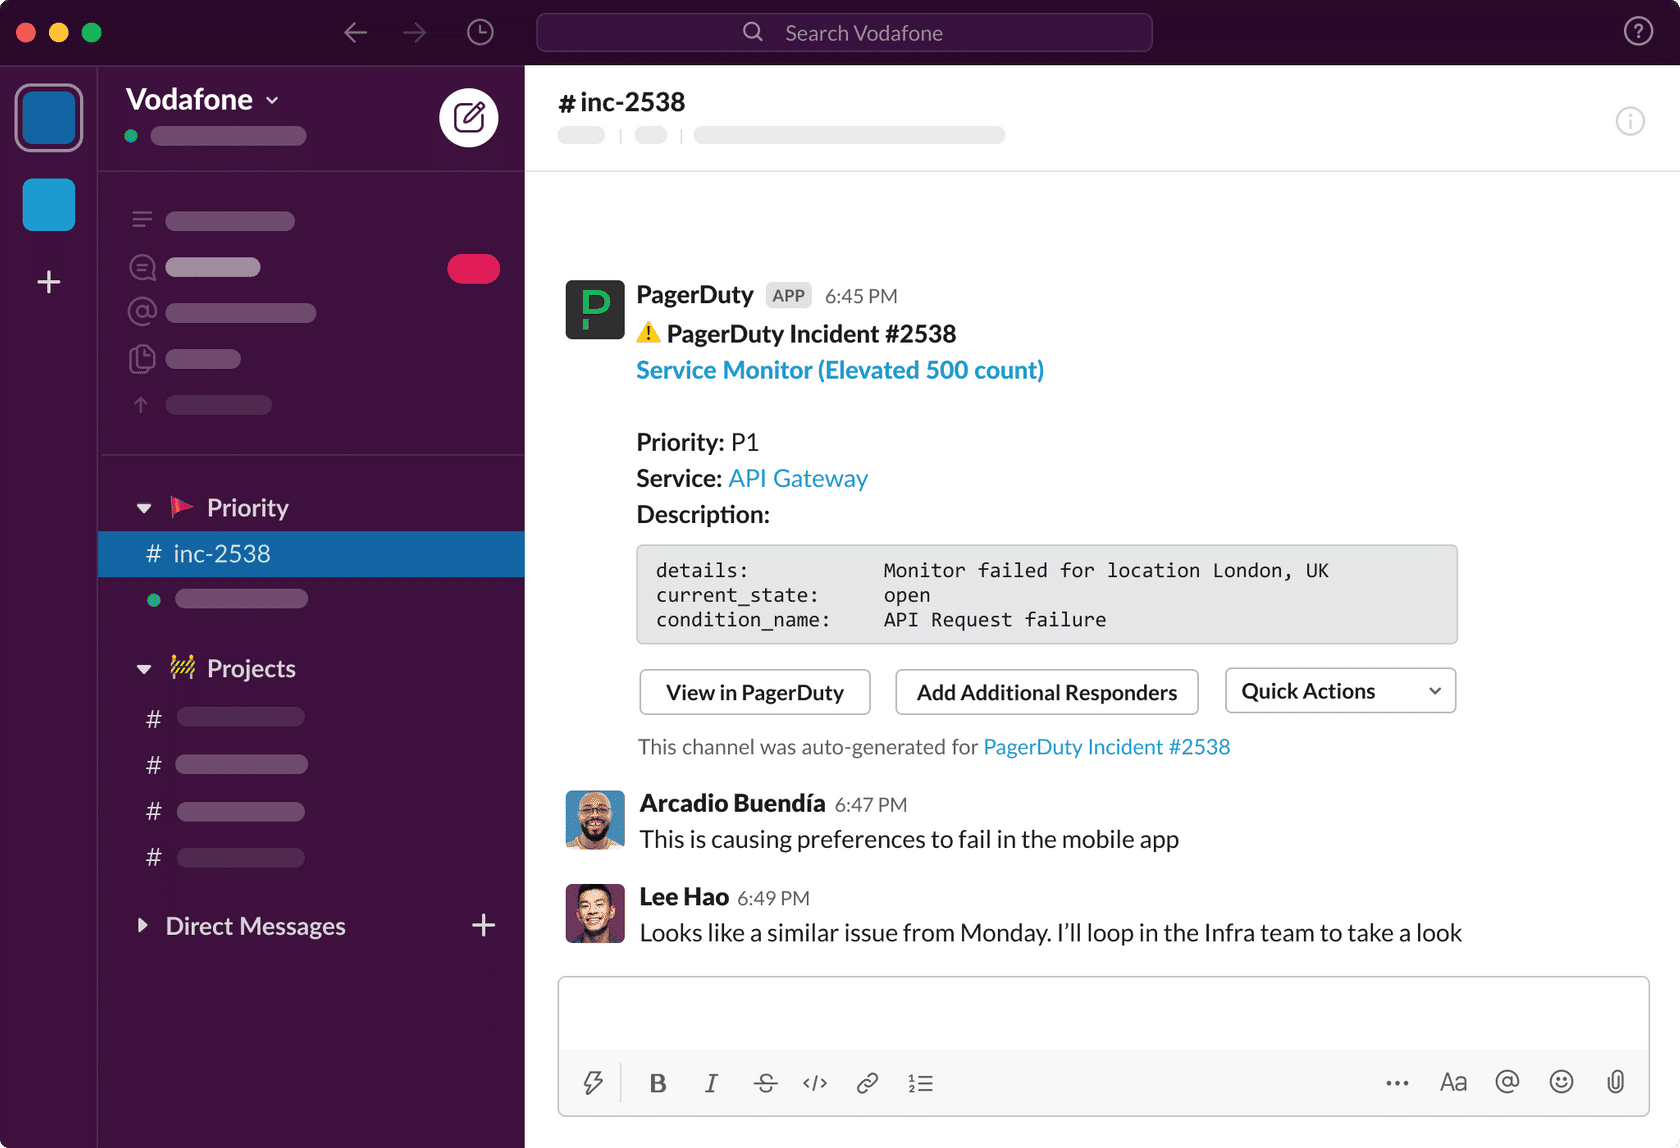This screenshot has height=1148, width=1680.
Task: Click the PagerDuty app avatar
Action: tap(595, 310)
